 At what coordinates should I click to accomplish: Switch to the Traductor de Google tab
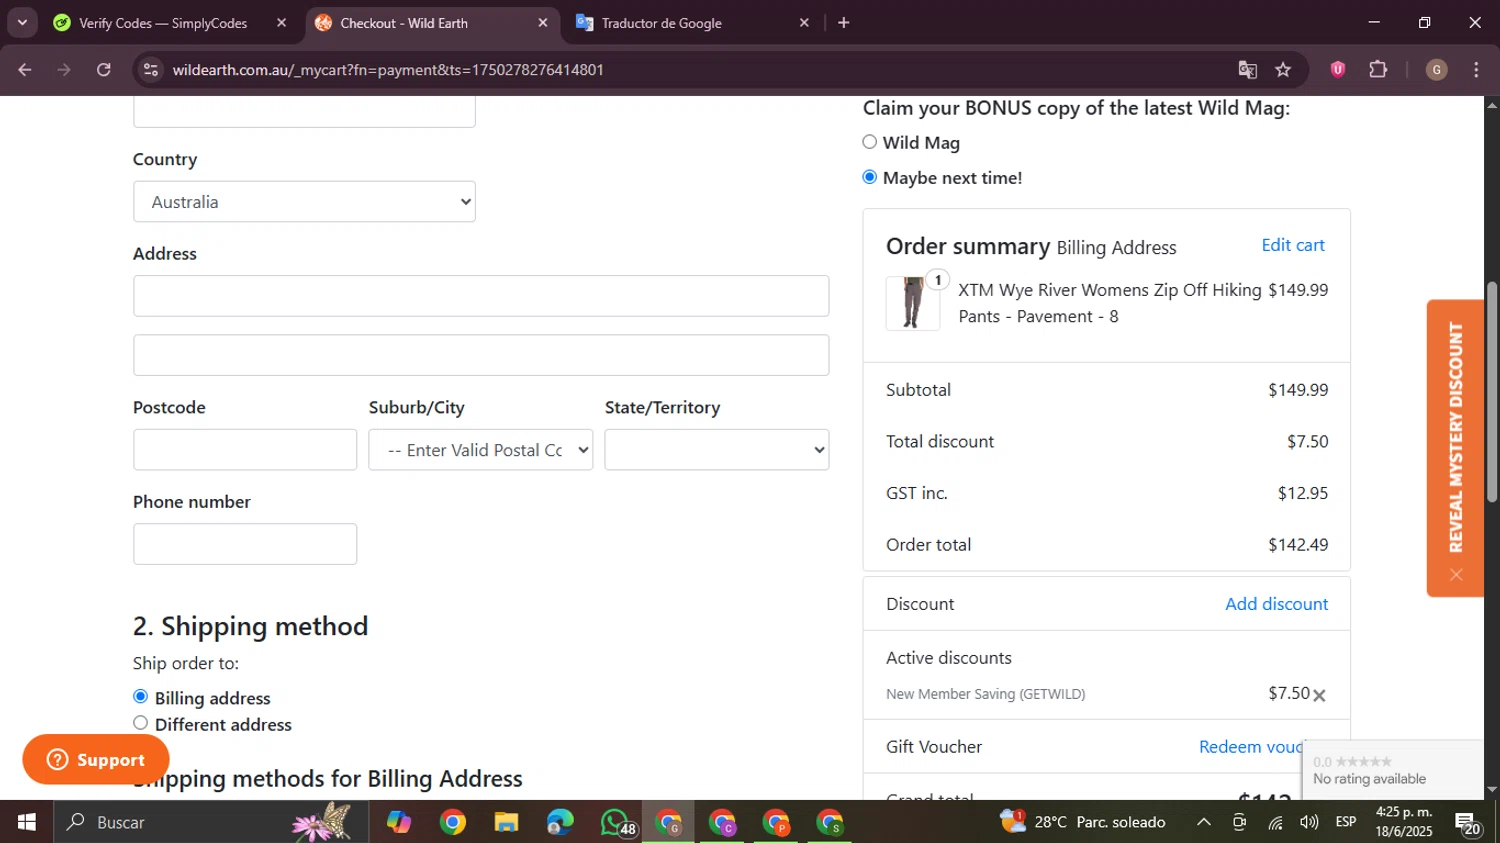point(661,23)
